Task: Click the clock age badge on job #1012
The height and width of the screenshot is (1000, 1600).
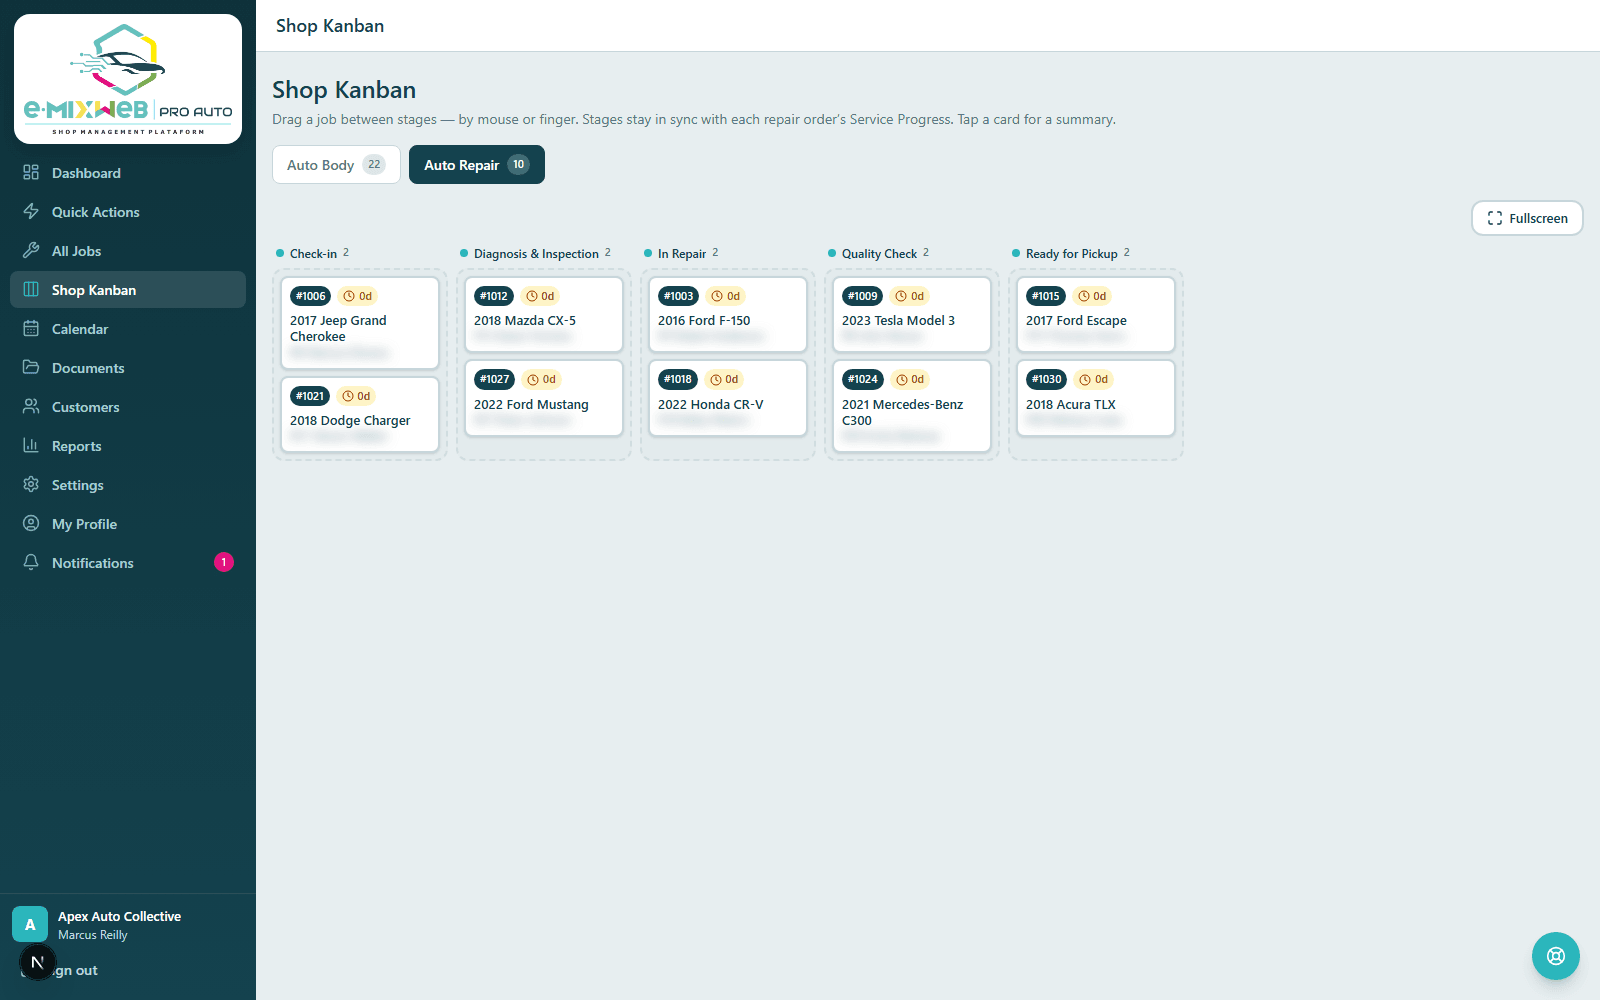Action: (x=541, y=296)
